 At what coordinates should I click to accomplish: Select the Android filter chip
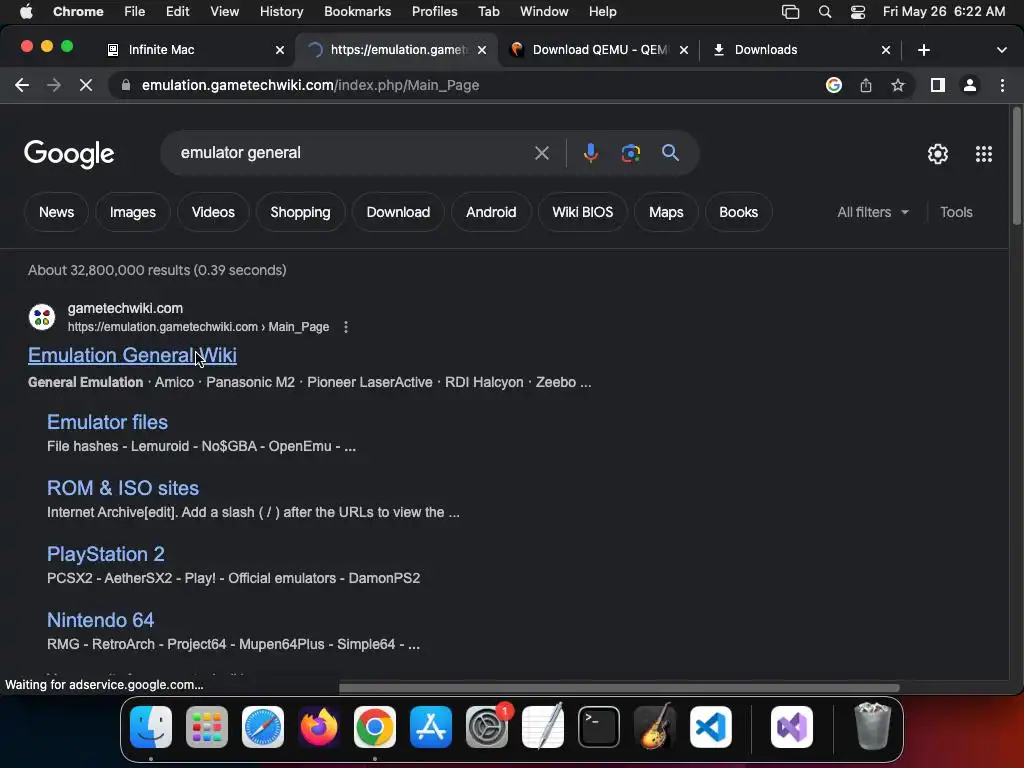click(x=491, y=212)
